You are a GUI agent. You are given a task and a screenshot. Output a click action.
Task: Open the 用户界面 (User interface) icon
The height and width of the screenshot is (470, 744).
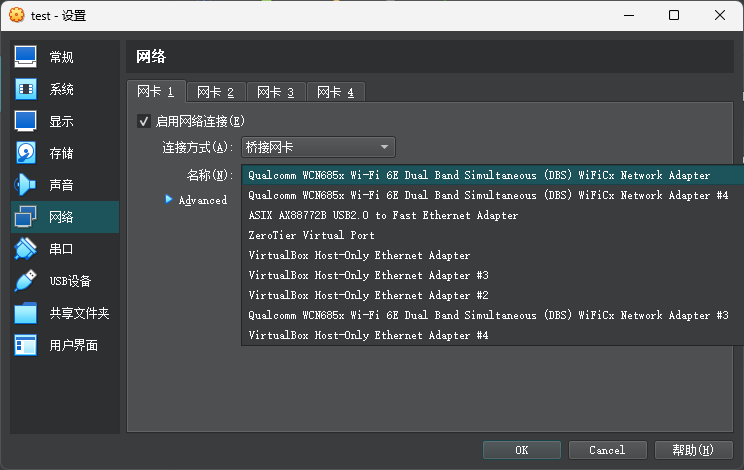coord(26,345)
